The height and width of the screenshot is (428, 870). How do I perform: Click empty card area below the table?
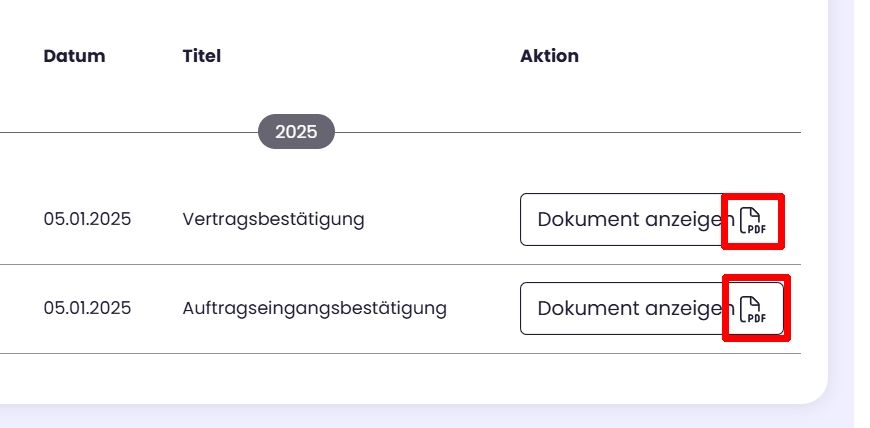click(400, 380)
